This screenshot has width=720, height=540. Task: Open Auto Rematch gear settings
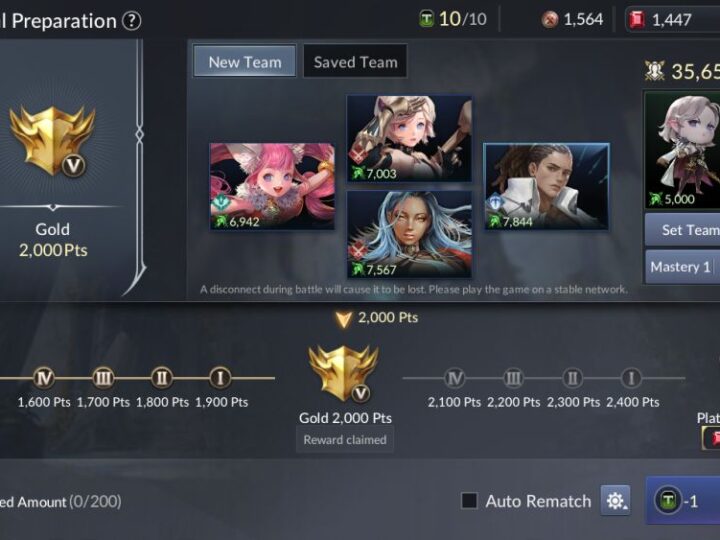coord(615,501)
